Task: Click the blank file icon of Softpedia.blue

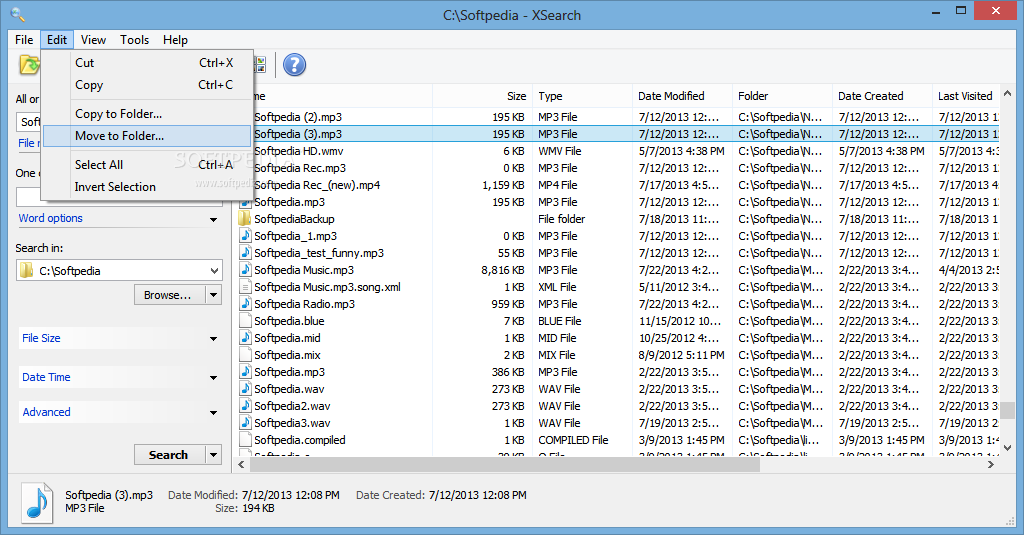Action: (x=245, y=321)
